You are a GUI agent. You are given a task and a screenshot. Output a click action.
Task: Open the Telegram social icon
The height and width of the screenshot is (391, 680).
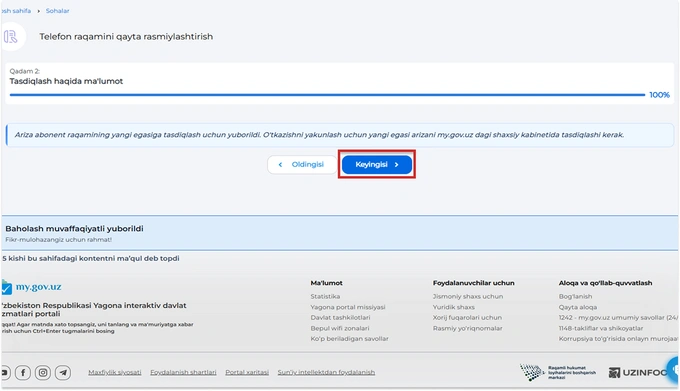tap(63, 372)
